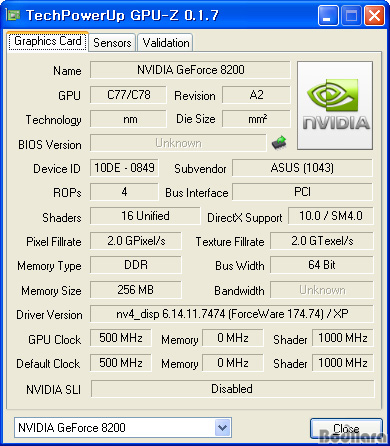This screenshot has width=390, height=446.
Task: Click the GPU Clock row Shader 1000 MHz
Action: pyautogui.click(x=343, y=338)
